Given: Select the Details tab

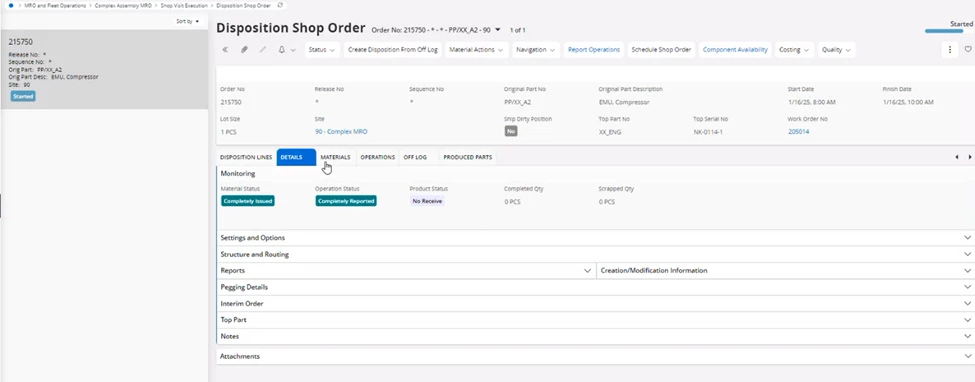Looking at the screenshot, I should coord(296,157).
